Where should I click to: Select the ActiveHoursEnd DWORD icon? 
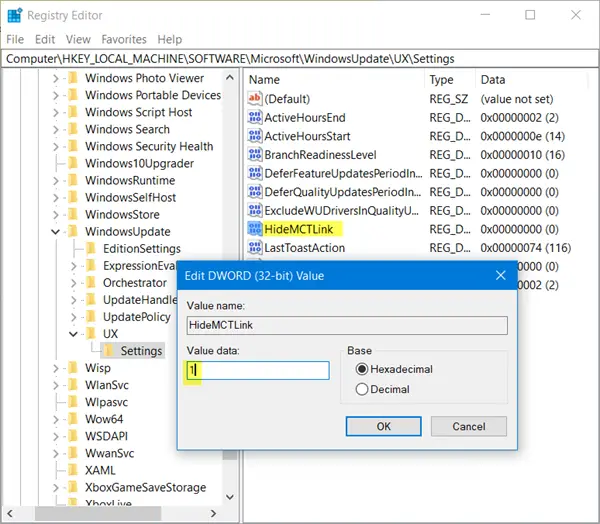point(255,118)
